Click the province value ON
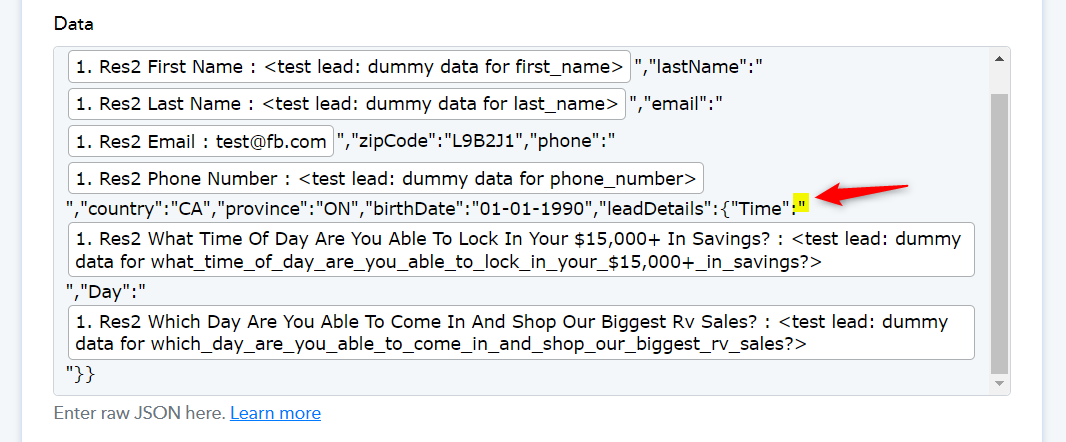Image resolution: width=1066 pixels, height=442 pixels. tap(336, 208)
